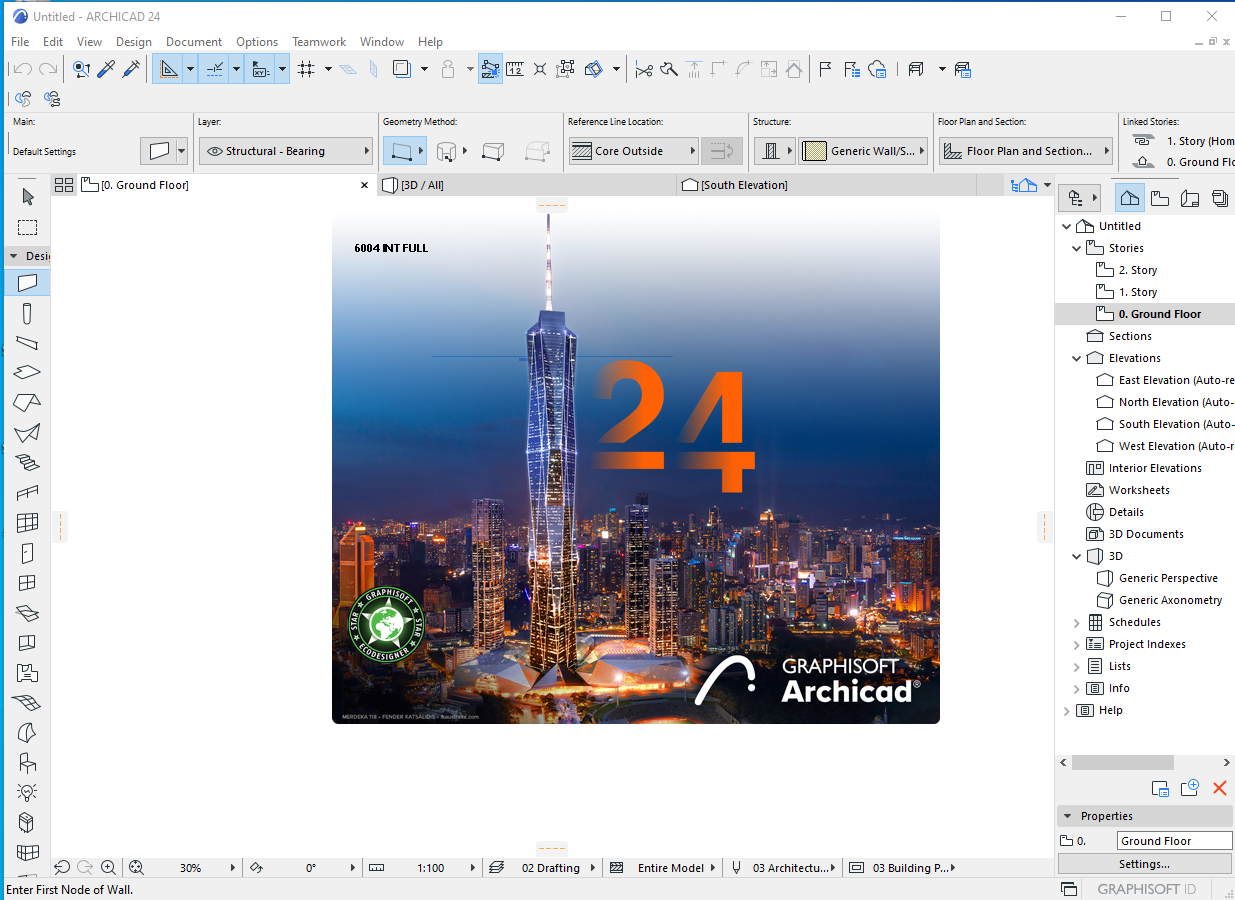Select the Door tool
Screen dimensions: 1235x900
pos(27,553)
